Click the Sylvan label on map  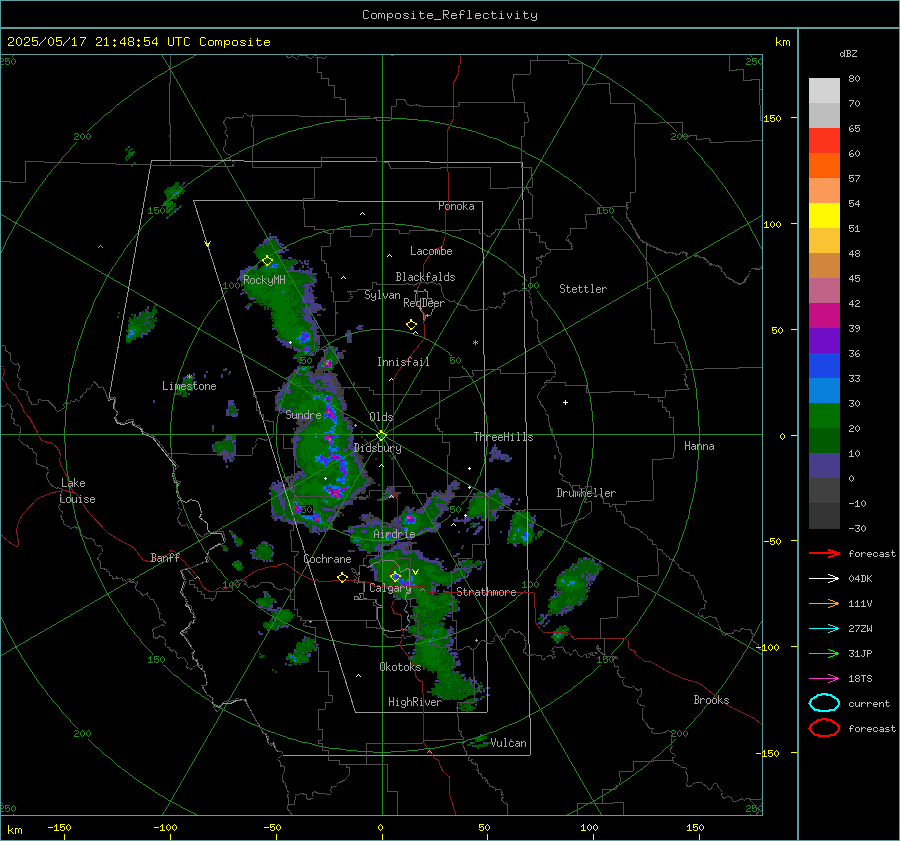click(x=382, y=295)
